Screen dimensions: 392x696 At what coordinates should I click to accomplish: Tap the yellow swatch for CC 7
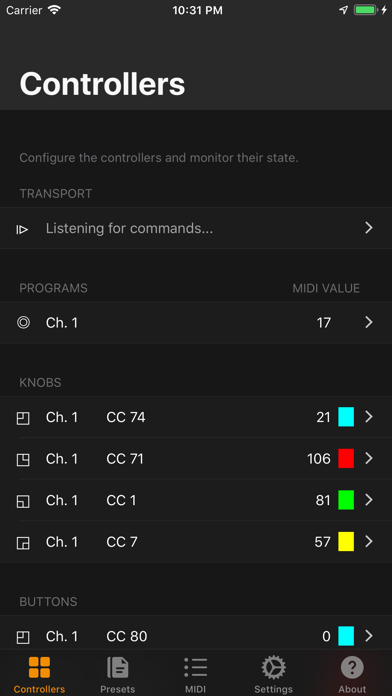tap(346, 542)
